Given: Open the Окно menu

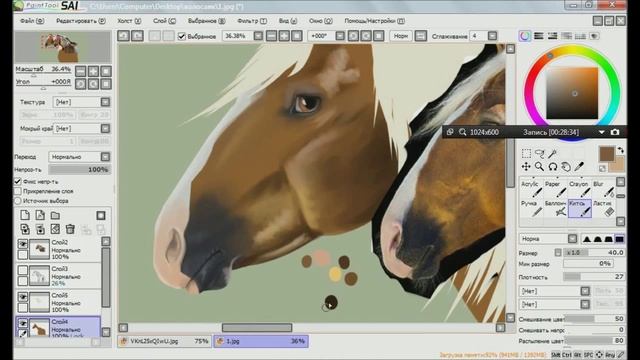Looking at the screenshot, I should (x=320, y=21).
